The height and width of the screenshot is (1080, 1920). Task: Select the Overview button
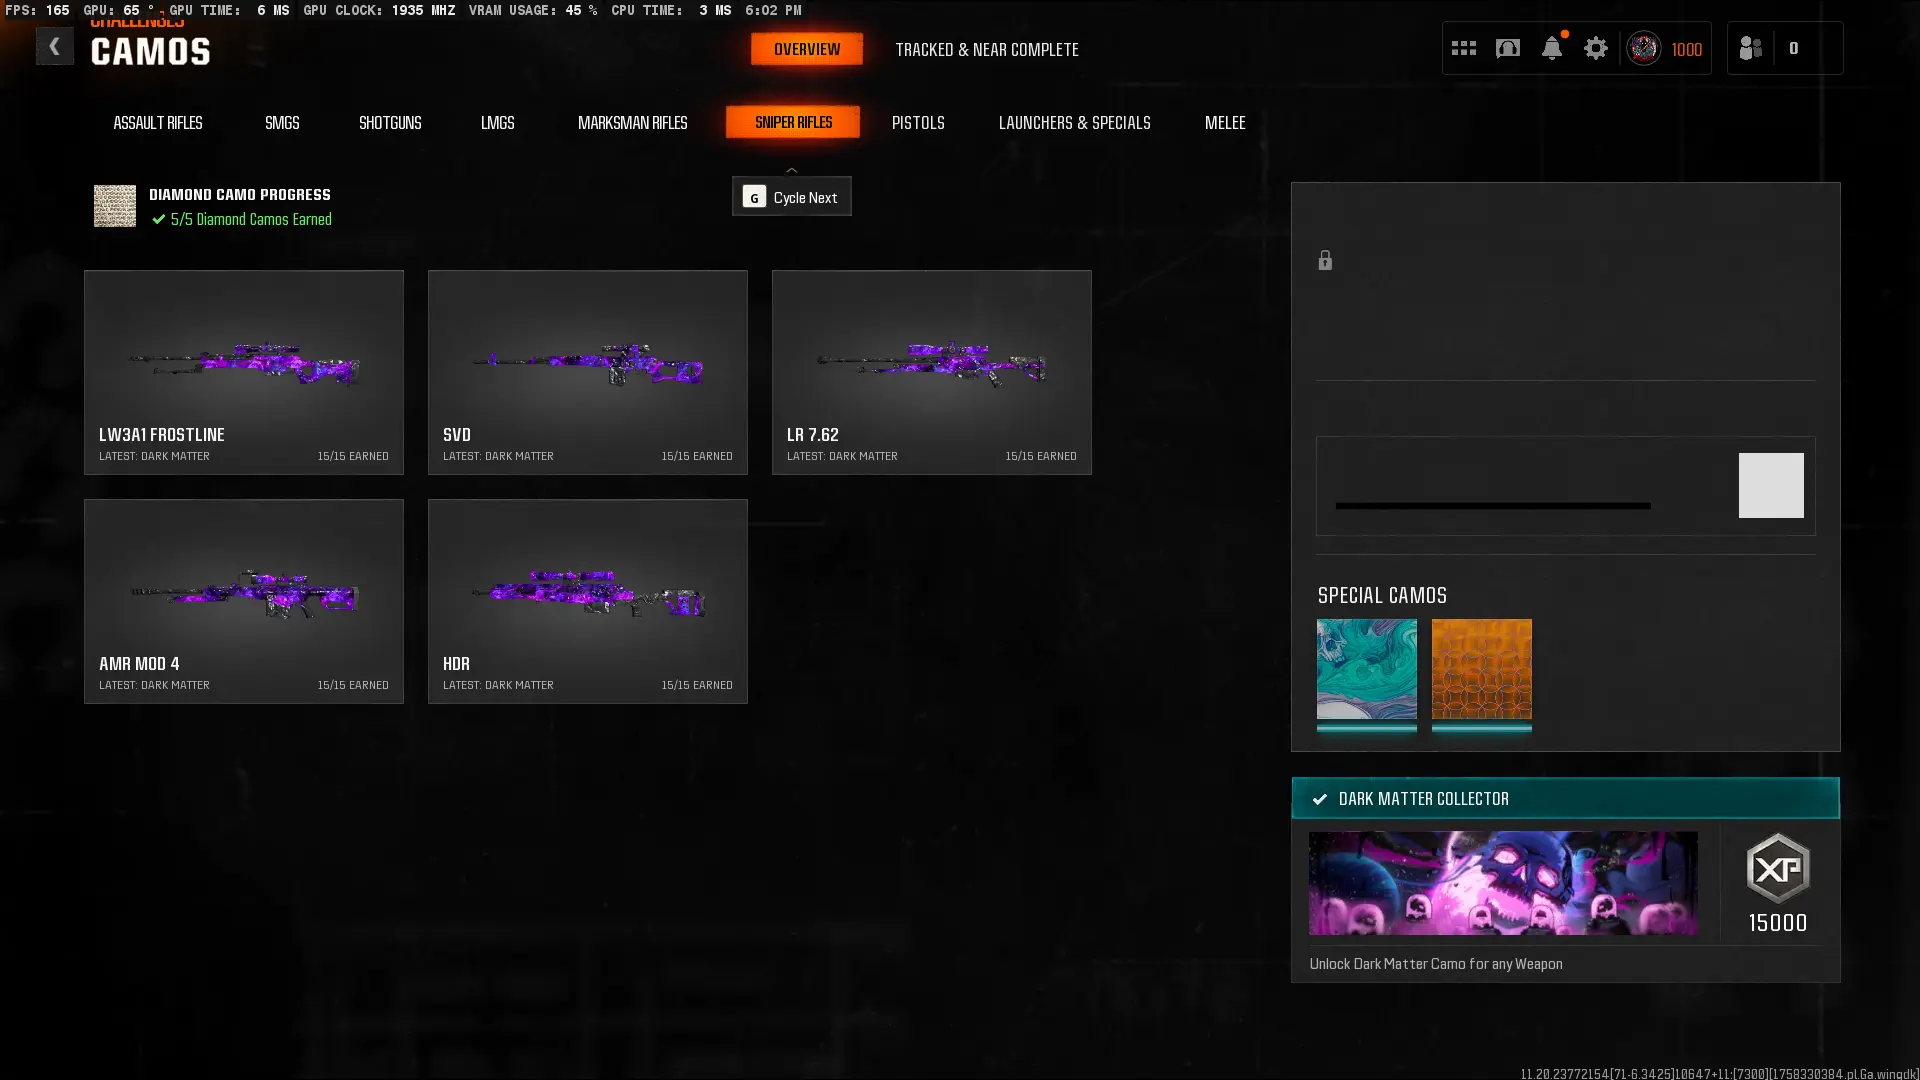pos(806,49)
